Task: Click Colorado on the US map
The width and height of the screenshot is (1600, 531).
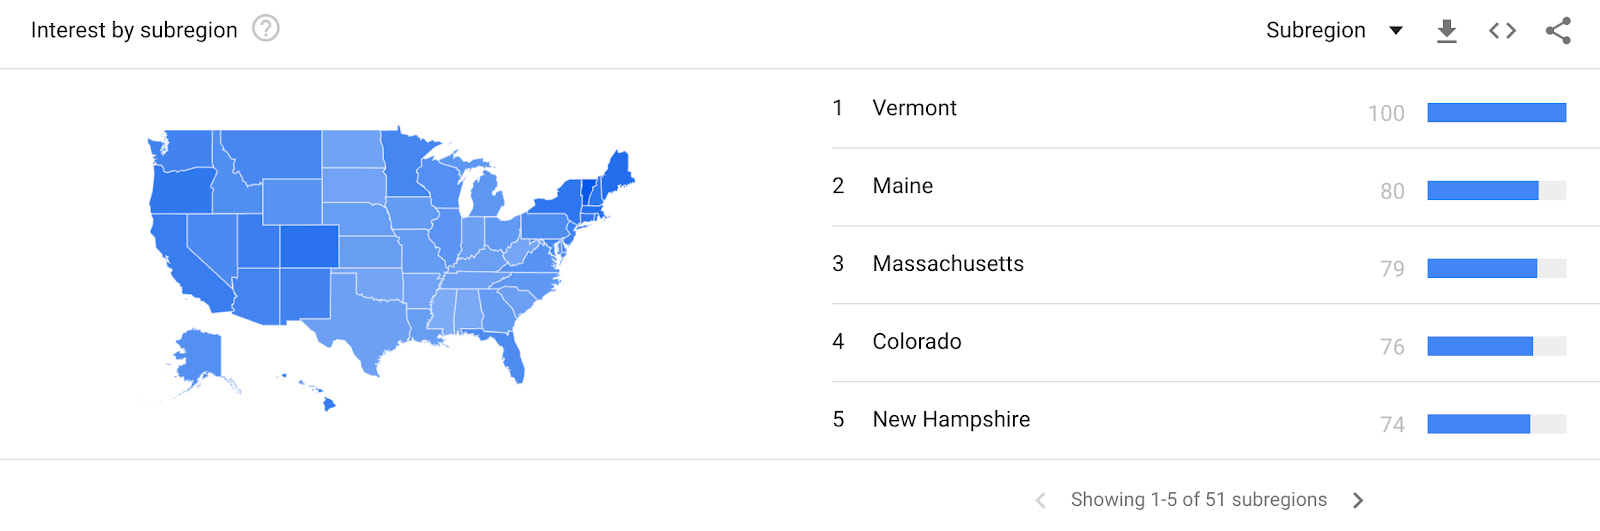Action: [x=309, y=246]
